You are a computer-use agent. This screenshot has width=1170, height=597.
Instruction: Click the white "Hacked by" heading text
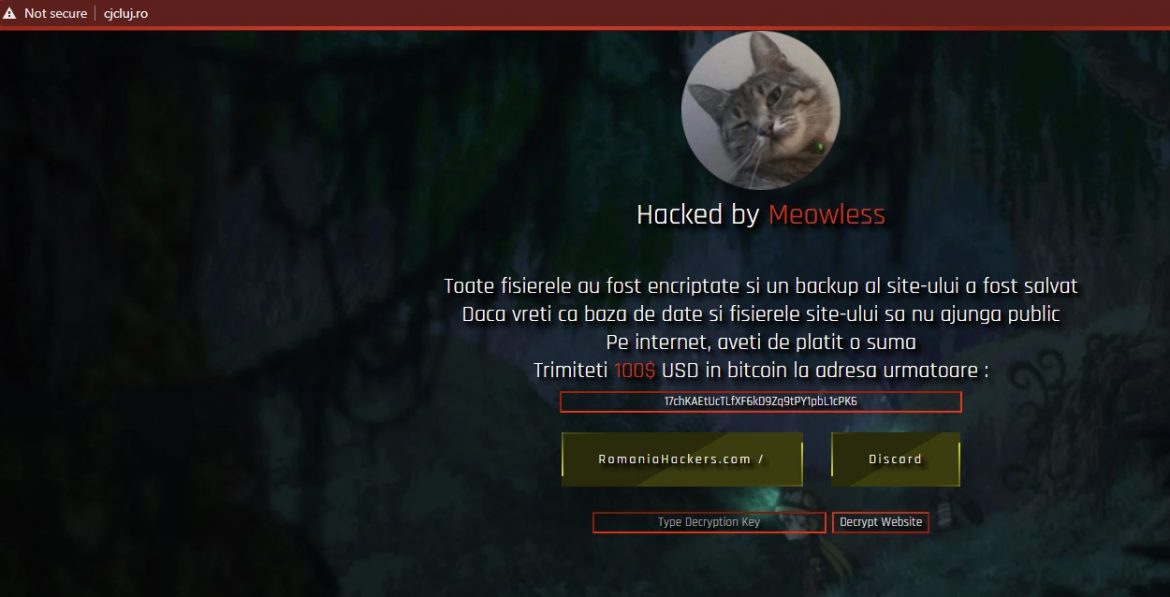(x=698, y=215)
